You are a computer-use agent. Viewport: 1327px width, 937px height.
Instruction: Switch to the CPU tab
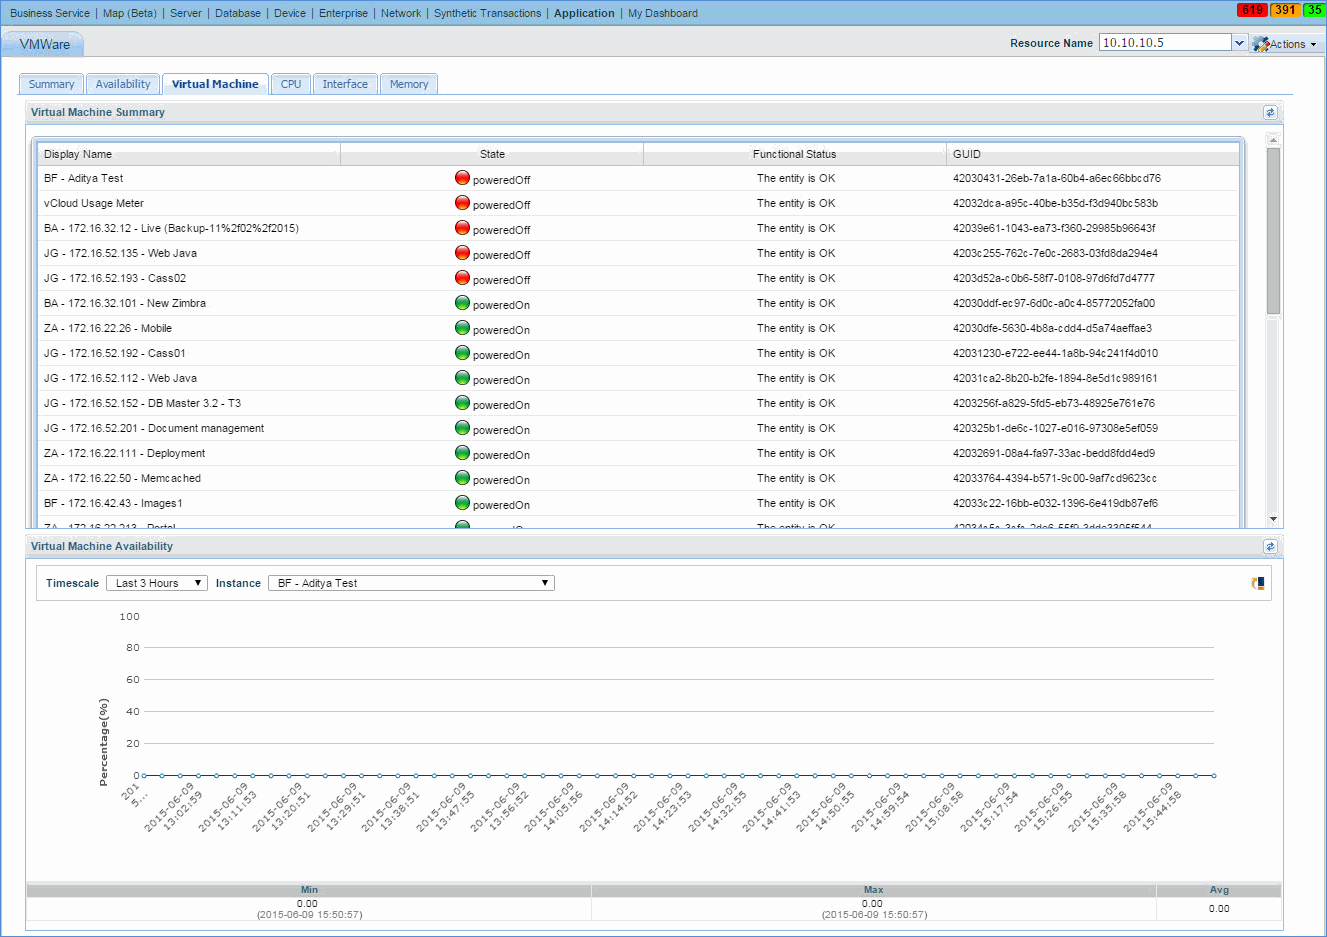[x=291, y=85]
